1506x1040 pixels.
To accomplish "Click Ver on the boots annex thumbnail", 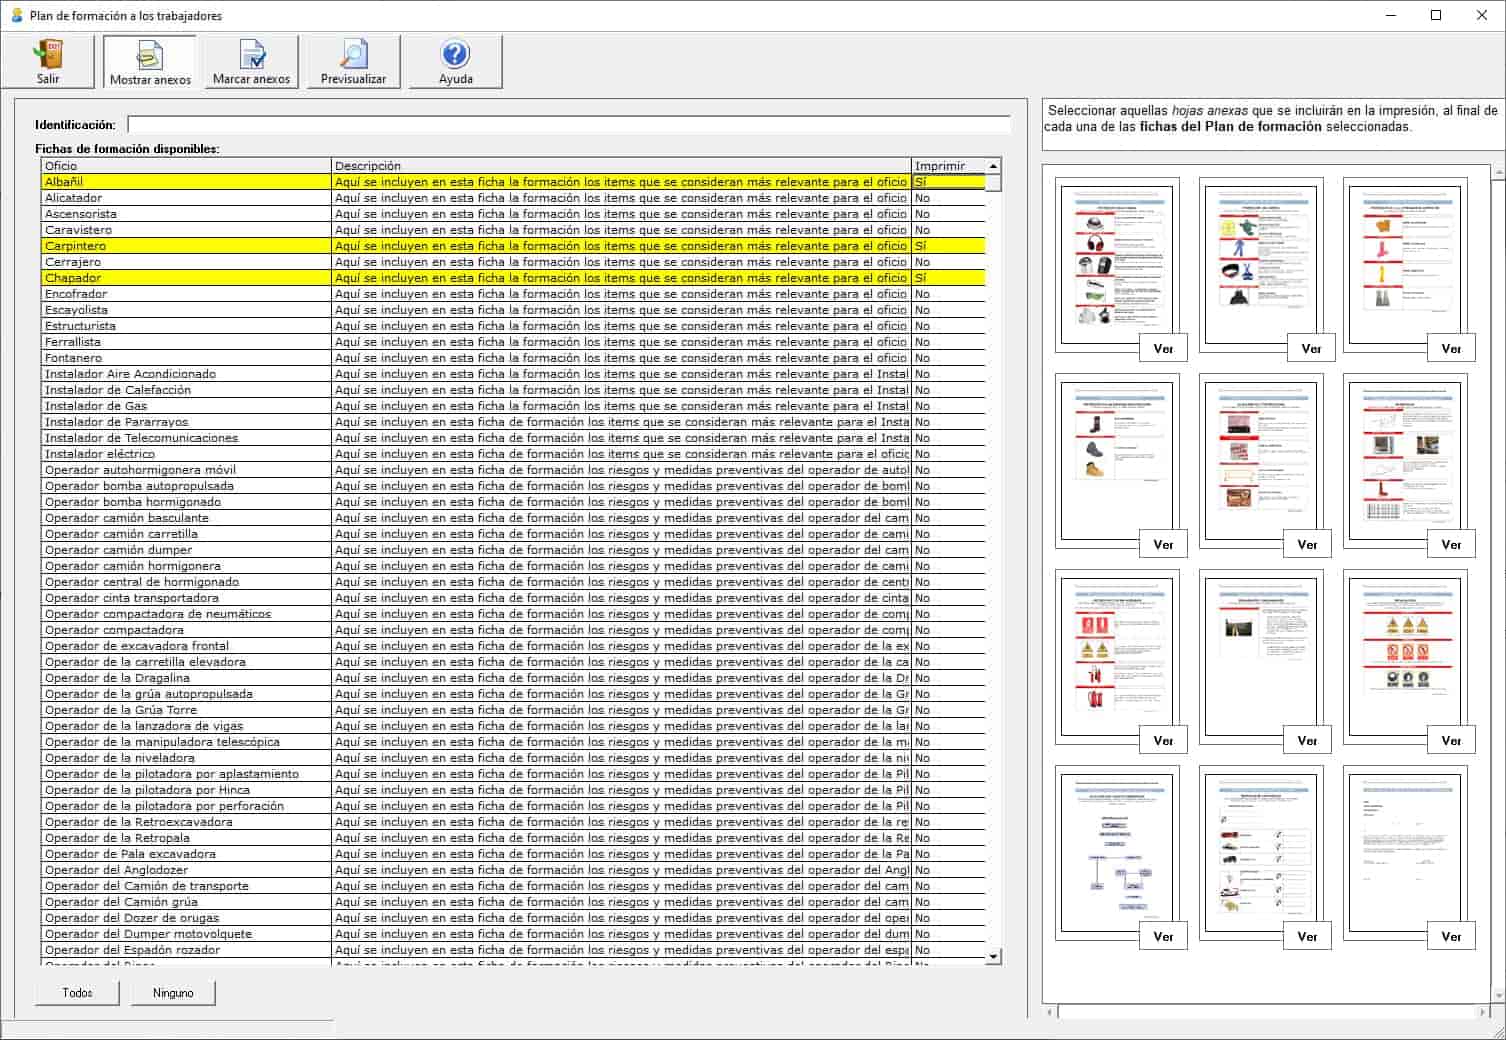I will pos(1163,544).
